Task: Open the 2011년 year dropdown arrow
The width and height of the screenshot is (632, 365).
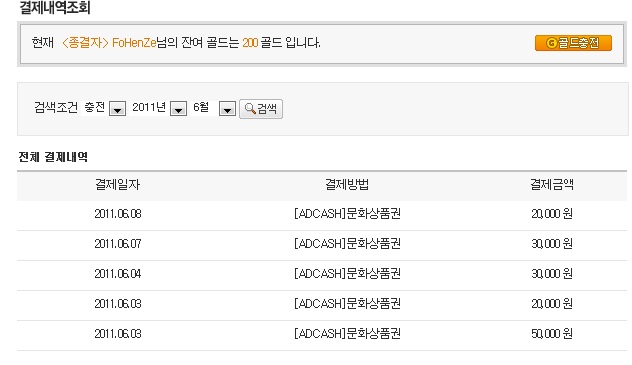Action: click(x=178, y=109)
